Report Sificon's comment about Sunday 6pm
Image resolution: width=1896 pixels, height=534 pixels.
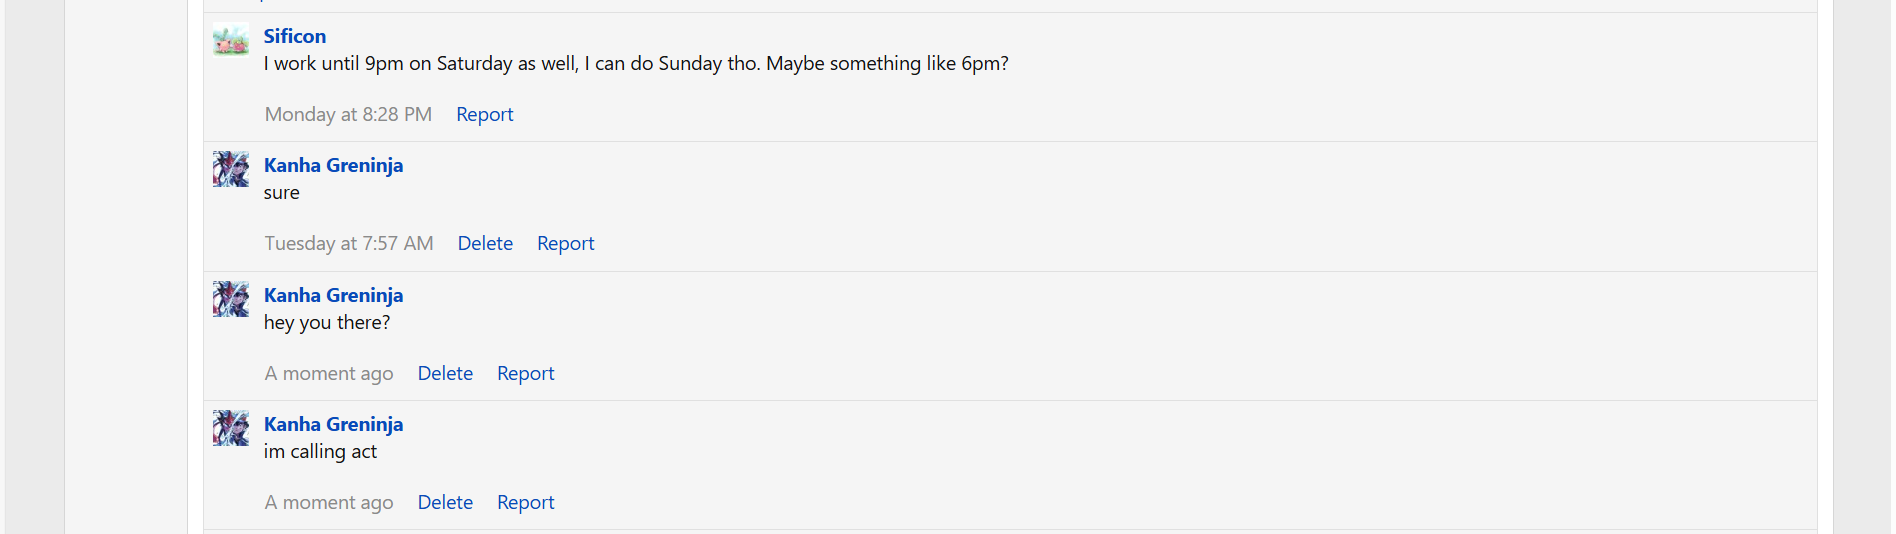[485, 114]
